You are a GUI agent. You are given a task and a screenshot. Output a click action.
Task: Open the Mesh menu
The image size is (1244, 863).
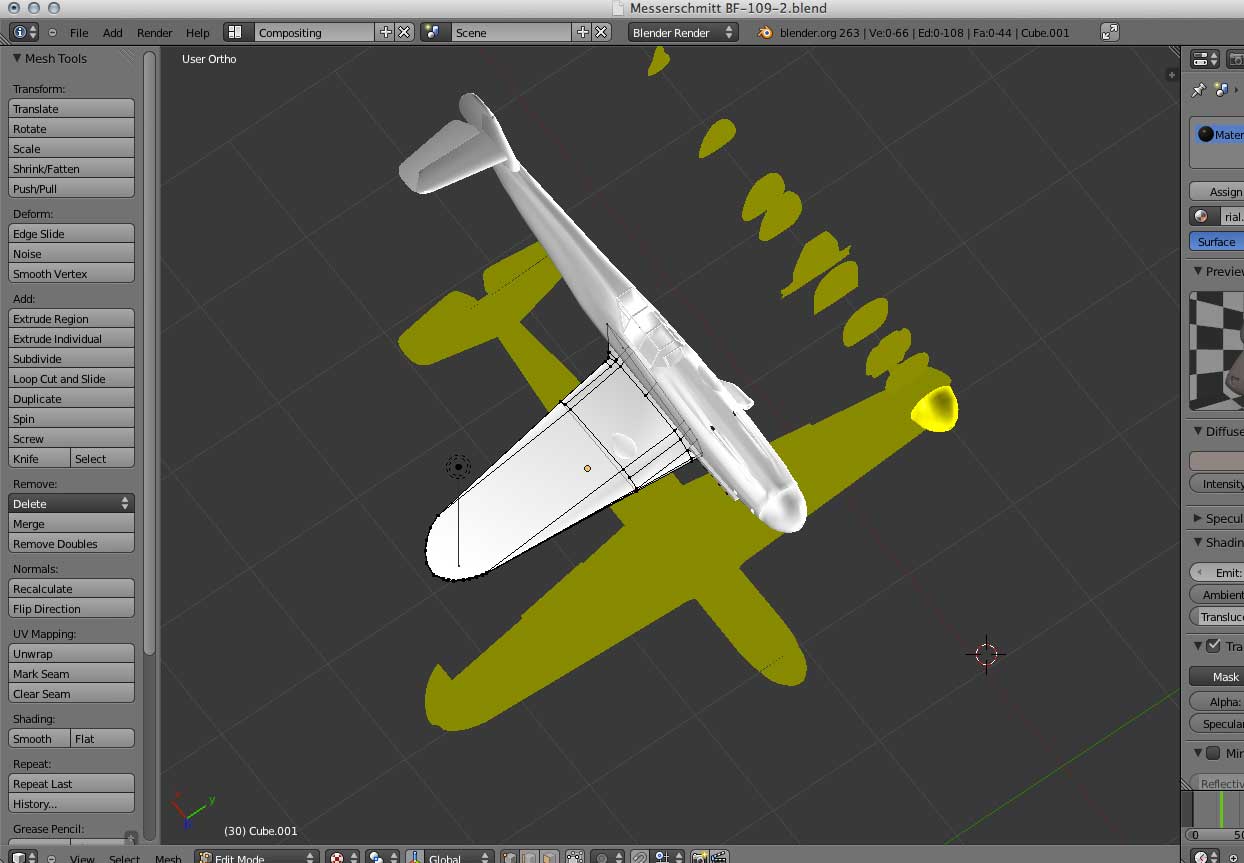tap(169, 858)
